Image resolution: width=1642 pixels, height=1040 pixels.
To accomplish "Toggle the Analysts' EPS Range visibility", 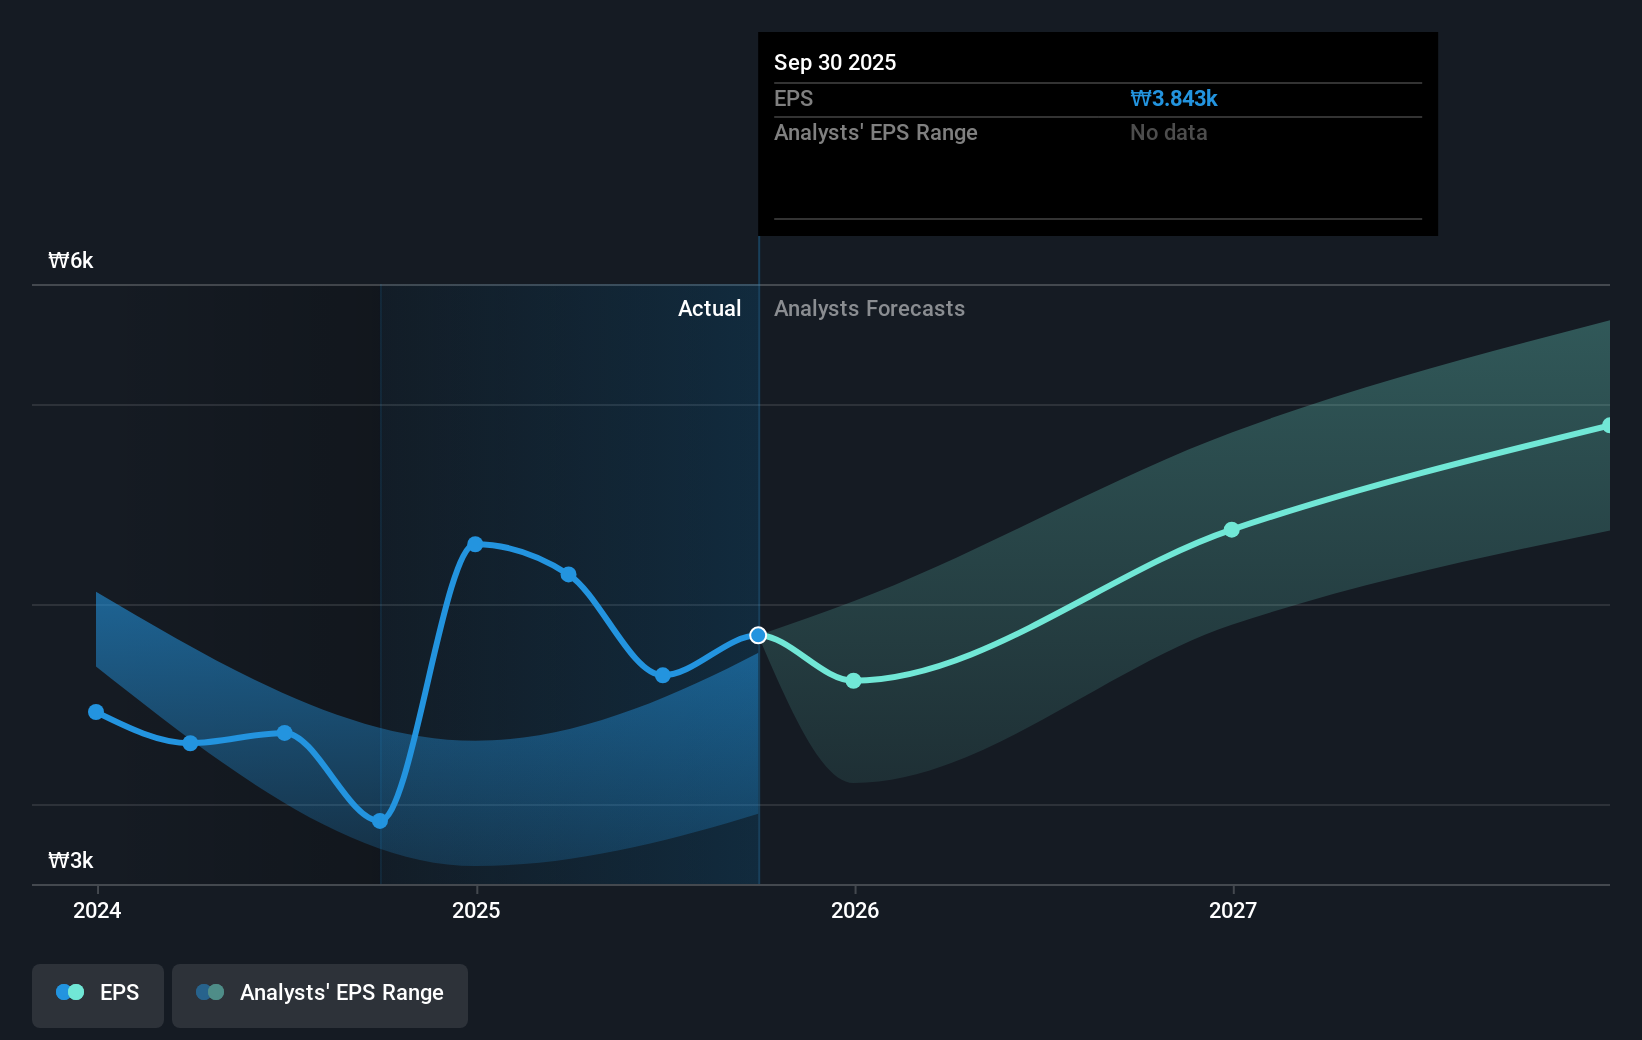I will 319,995.
